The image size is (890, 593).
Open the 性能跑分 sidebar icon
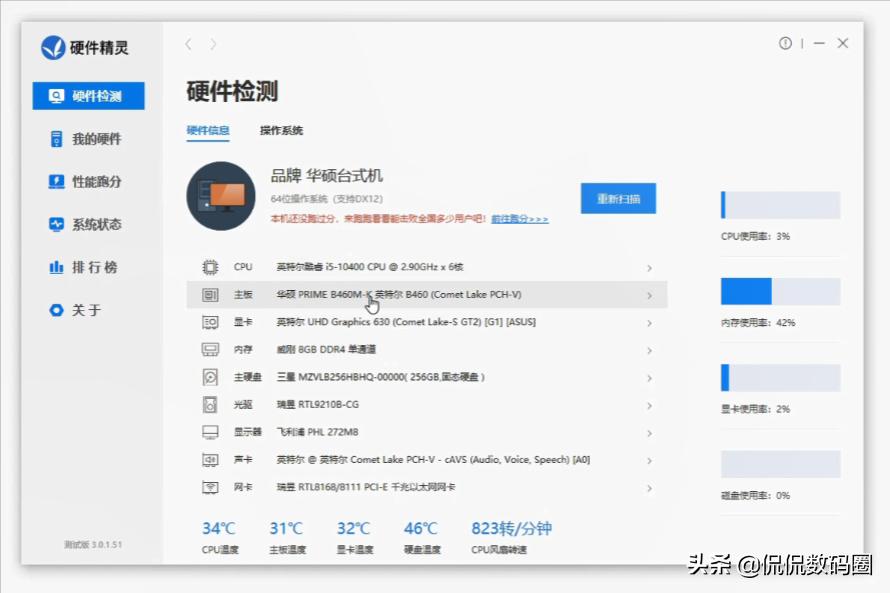(x=57, y=181)
